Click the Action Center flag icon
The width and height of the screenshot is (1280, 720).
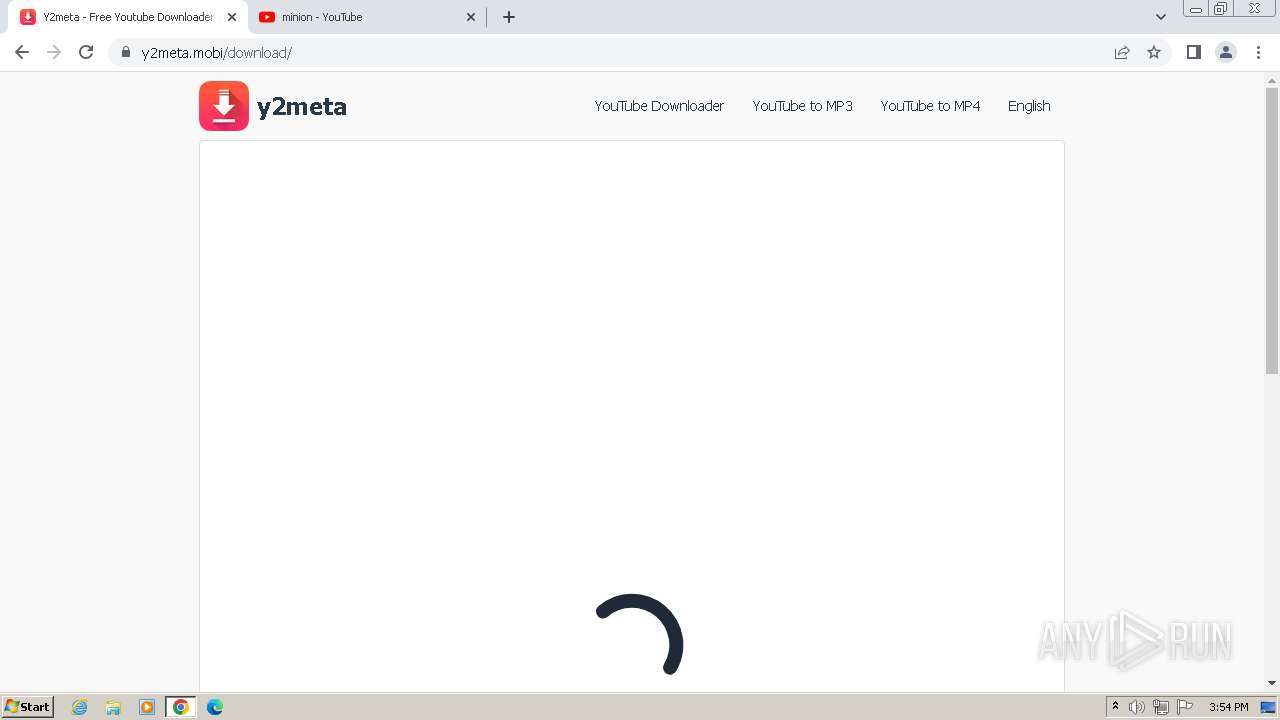pos(1185,707)
